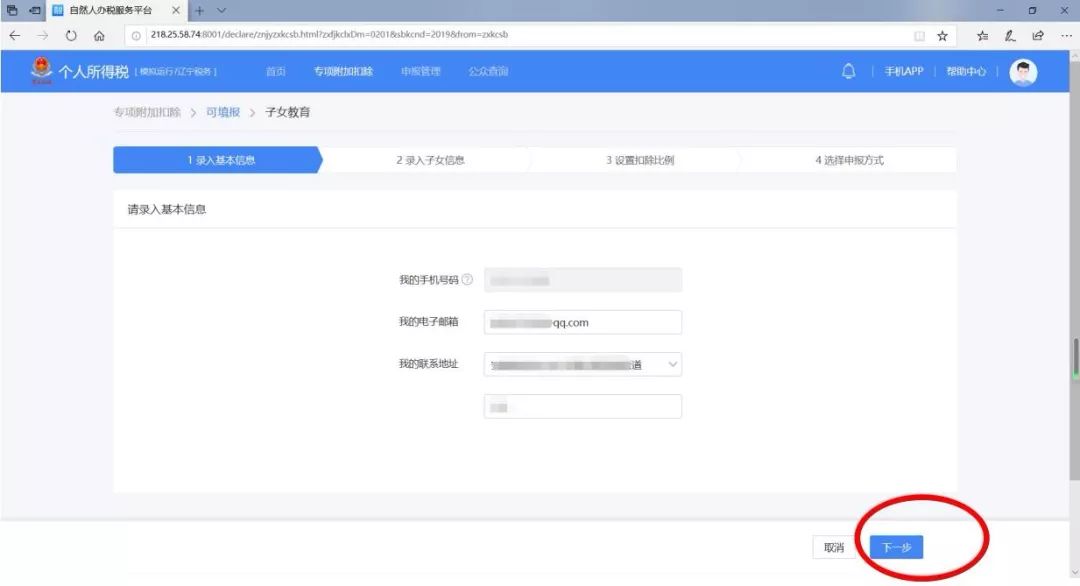Open the tab list chevron next to new tab

(x=221, y=10)
